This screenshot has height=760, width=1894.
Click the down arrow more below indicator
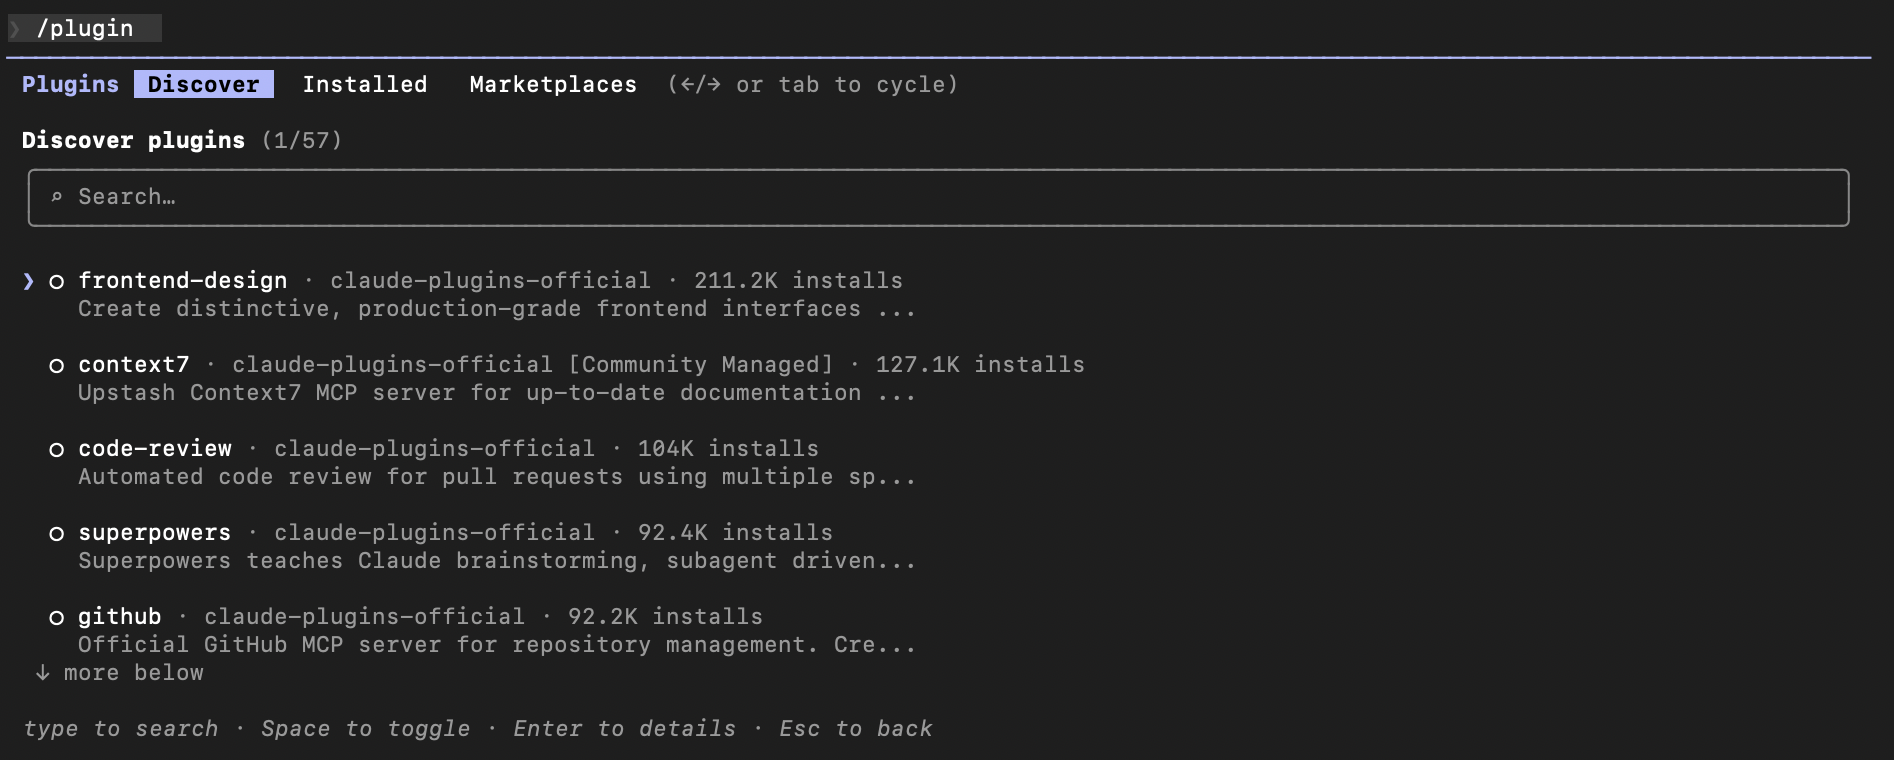(x=43, y=673)
